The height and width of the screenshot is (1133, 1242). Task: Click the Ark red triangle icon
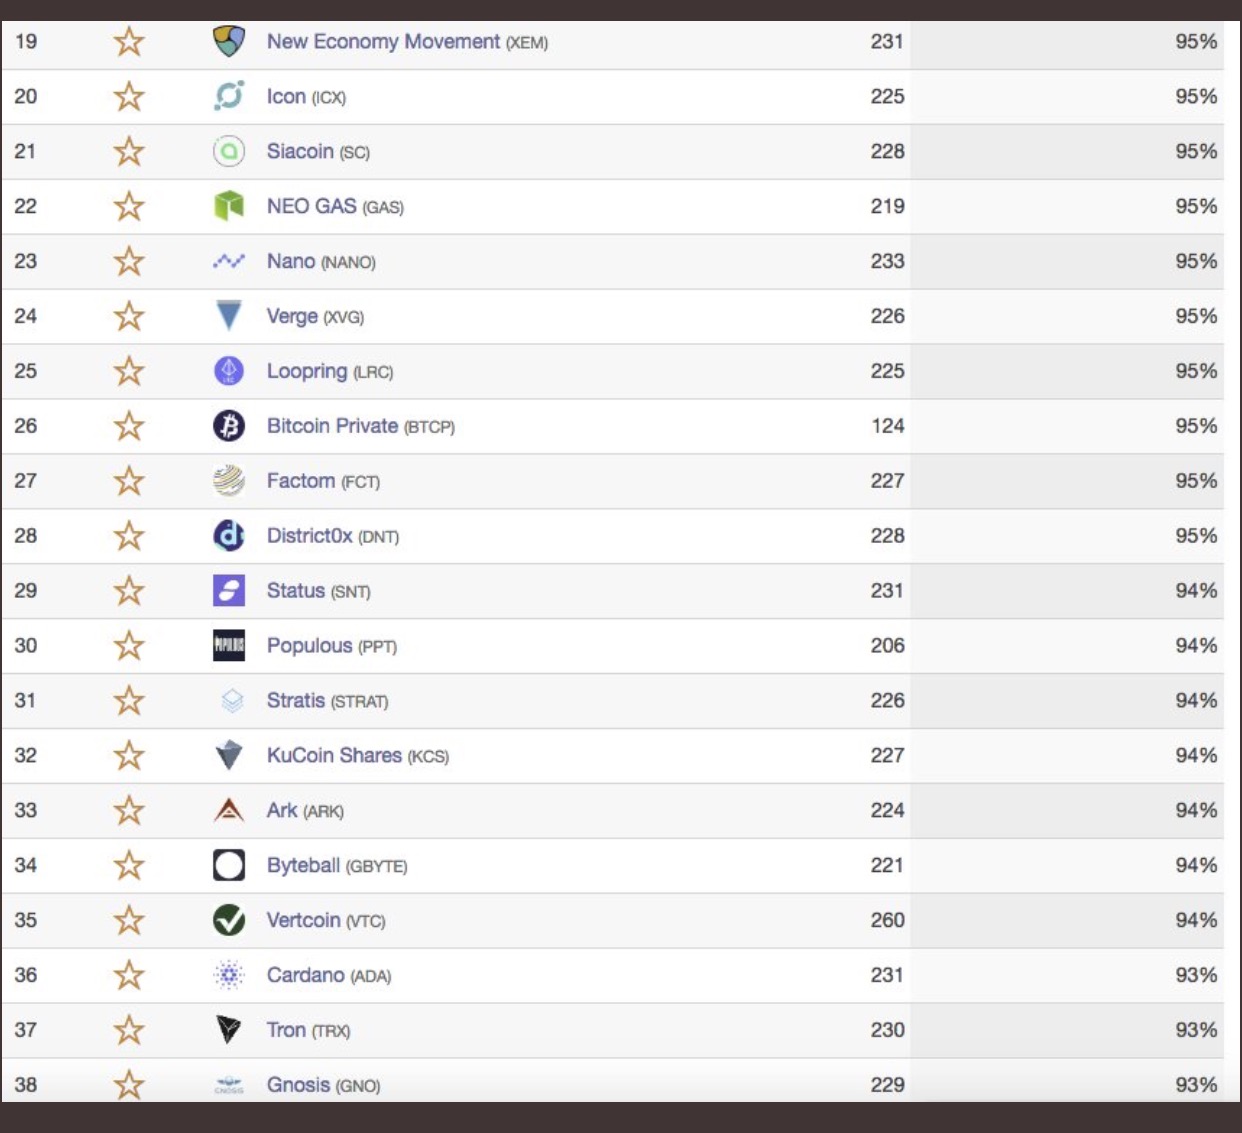click(x=229, y=810)
